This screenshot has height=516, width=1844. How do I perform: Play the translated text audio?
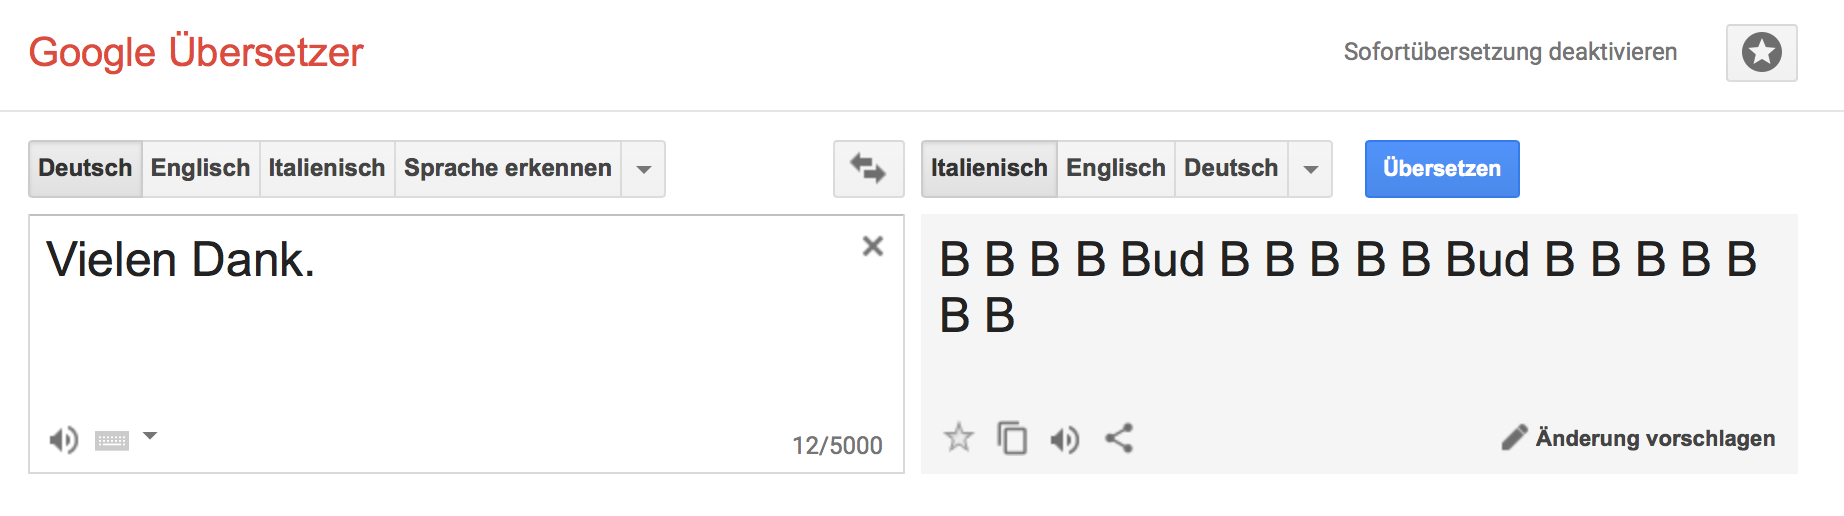(x=1065, y=439)
